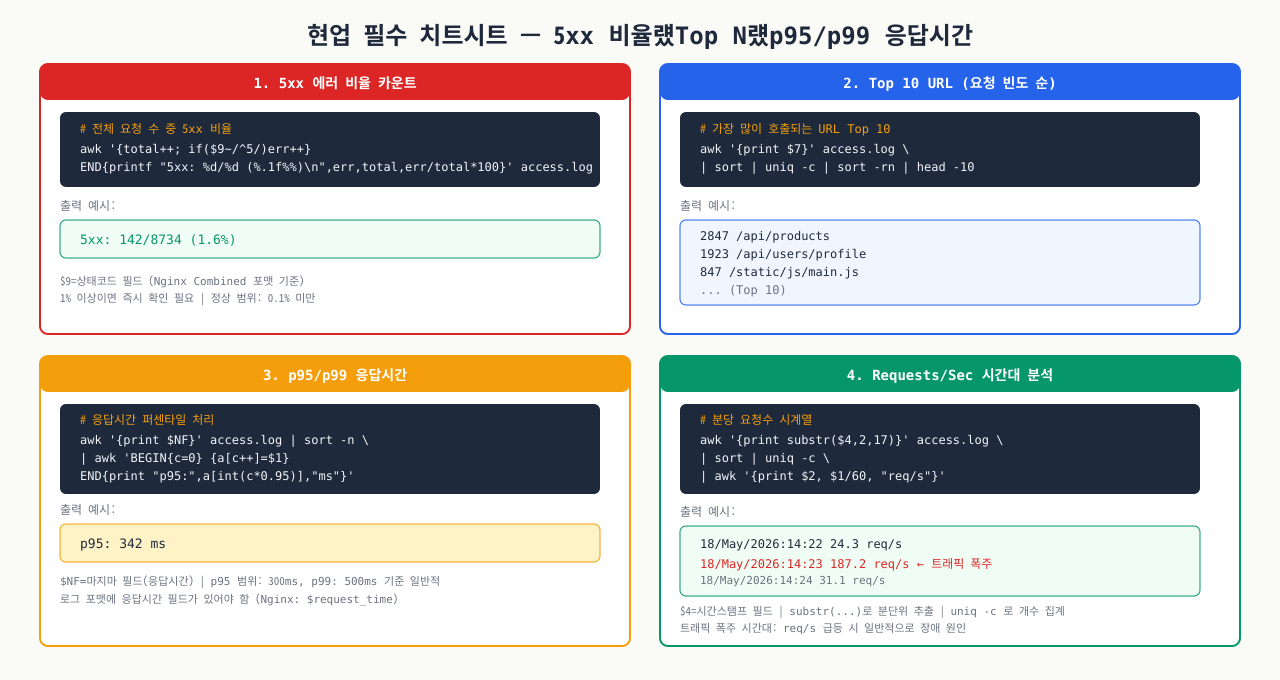Click the 'END{printf "5xx:' code line
Screen dimensions: 1280x680
click(336, 167)
